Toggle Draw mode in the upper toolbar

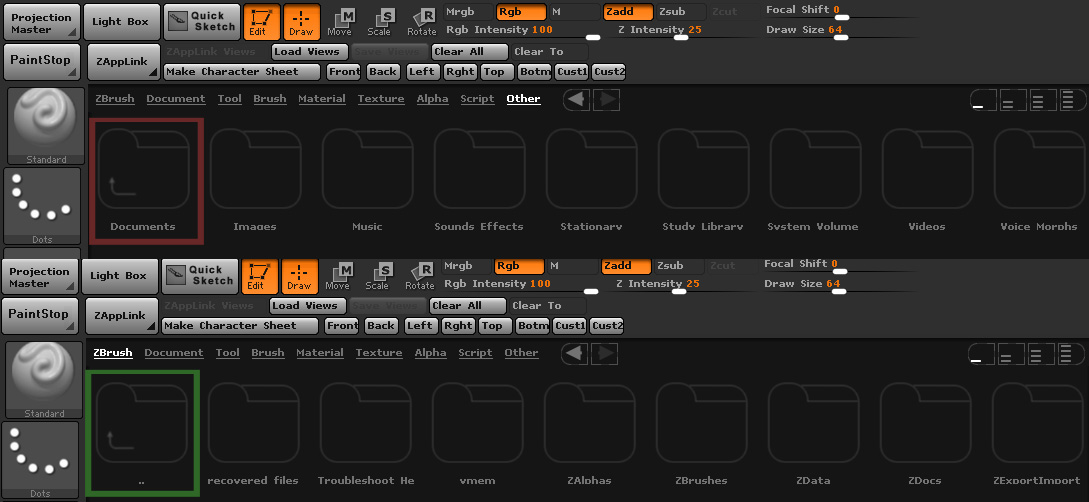(x=302, y=22)
